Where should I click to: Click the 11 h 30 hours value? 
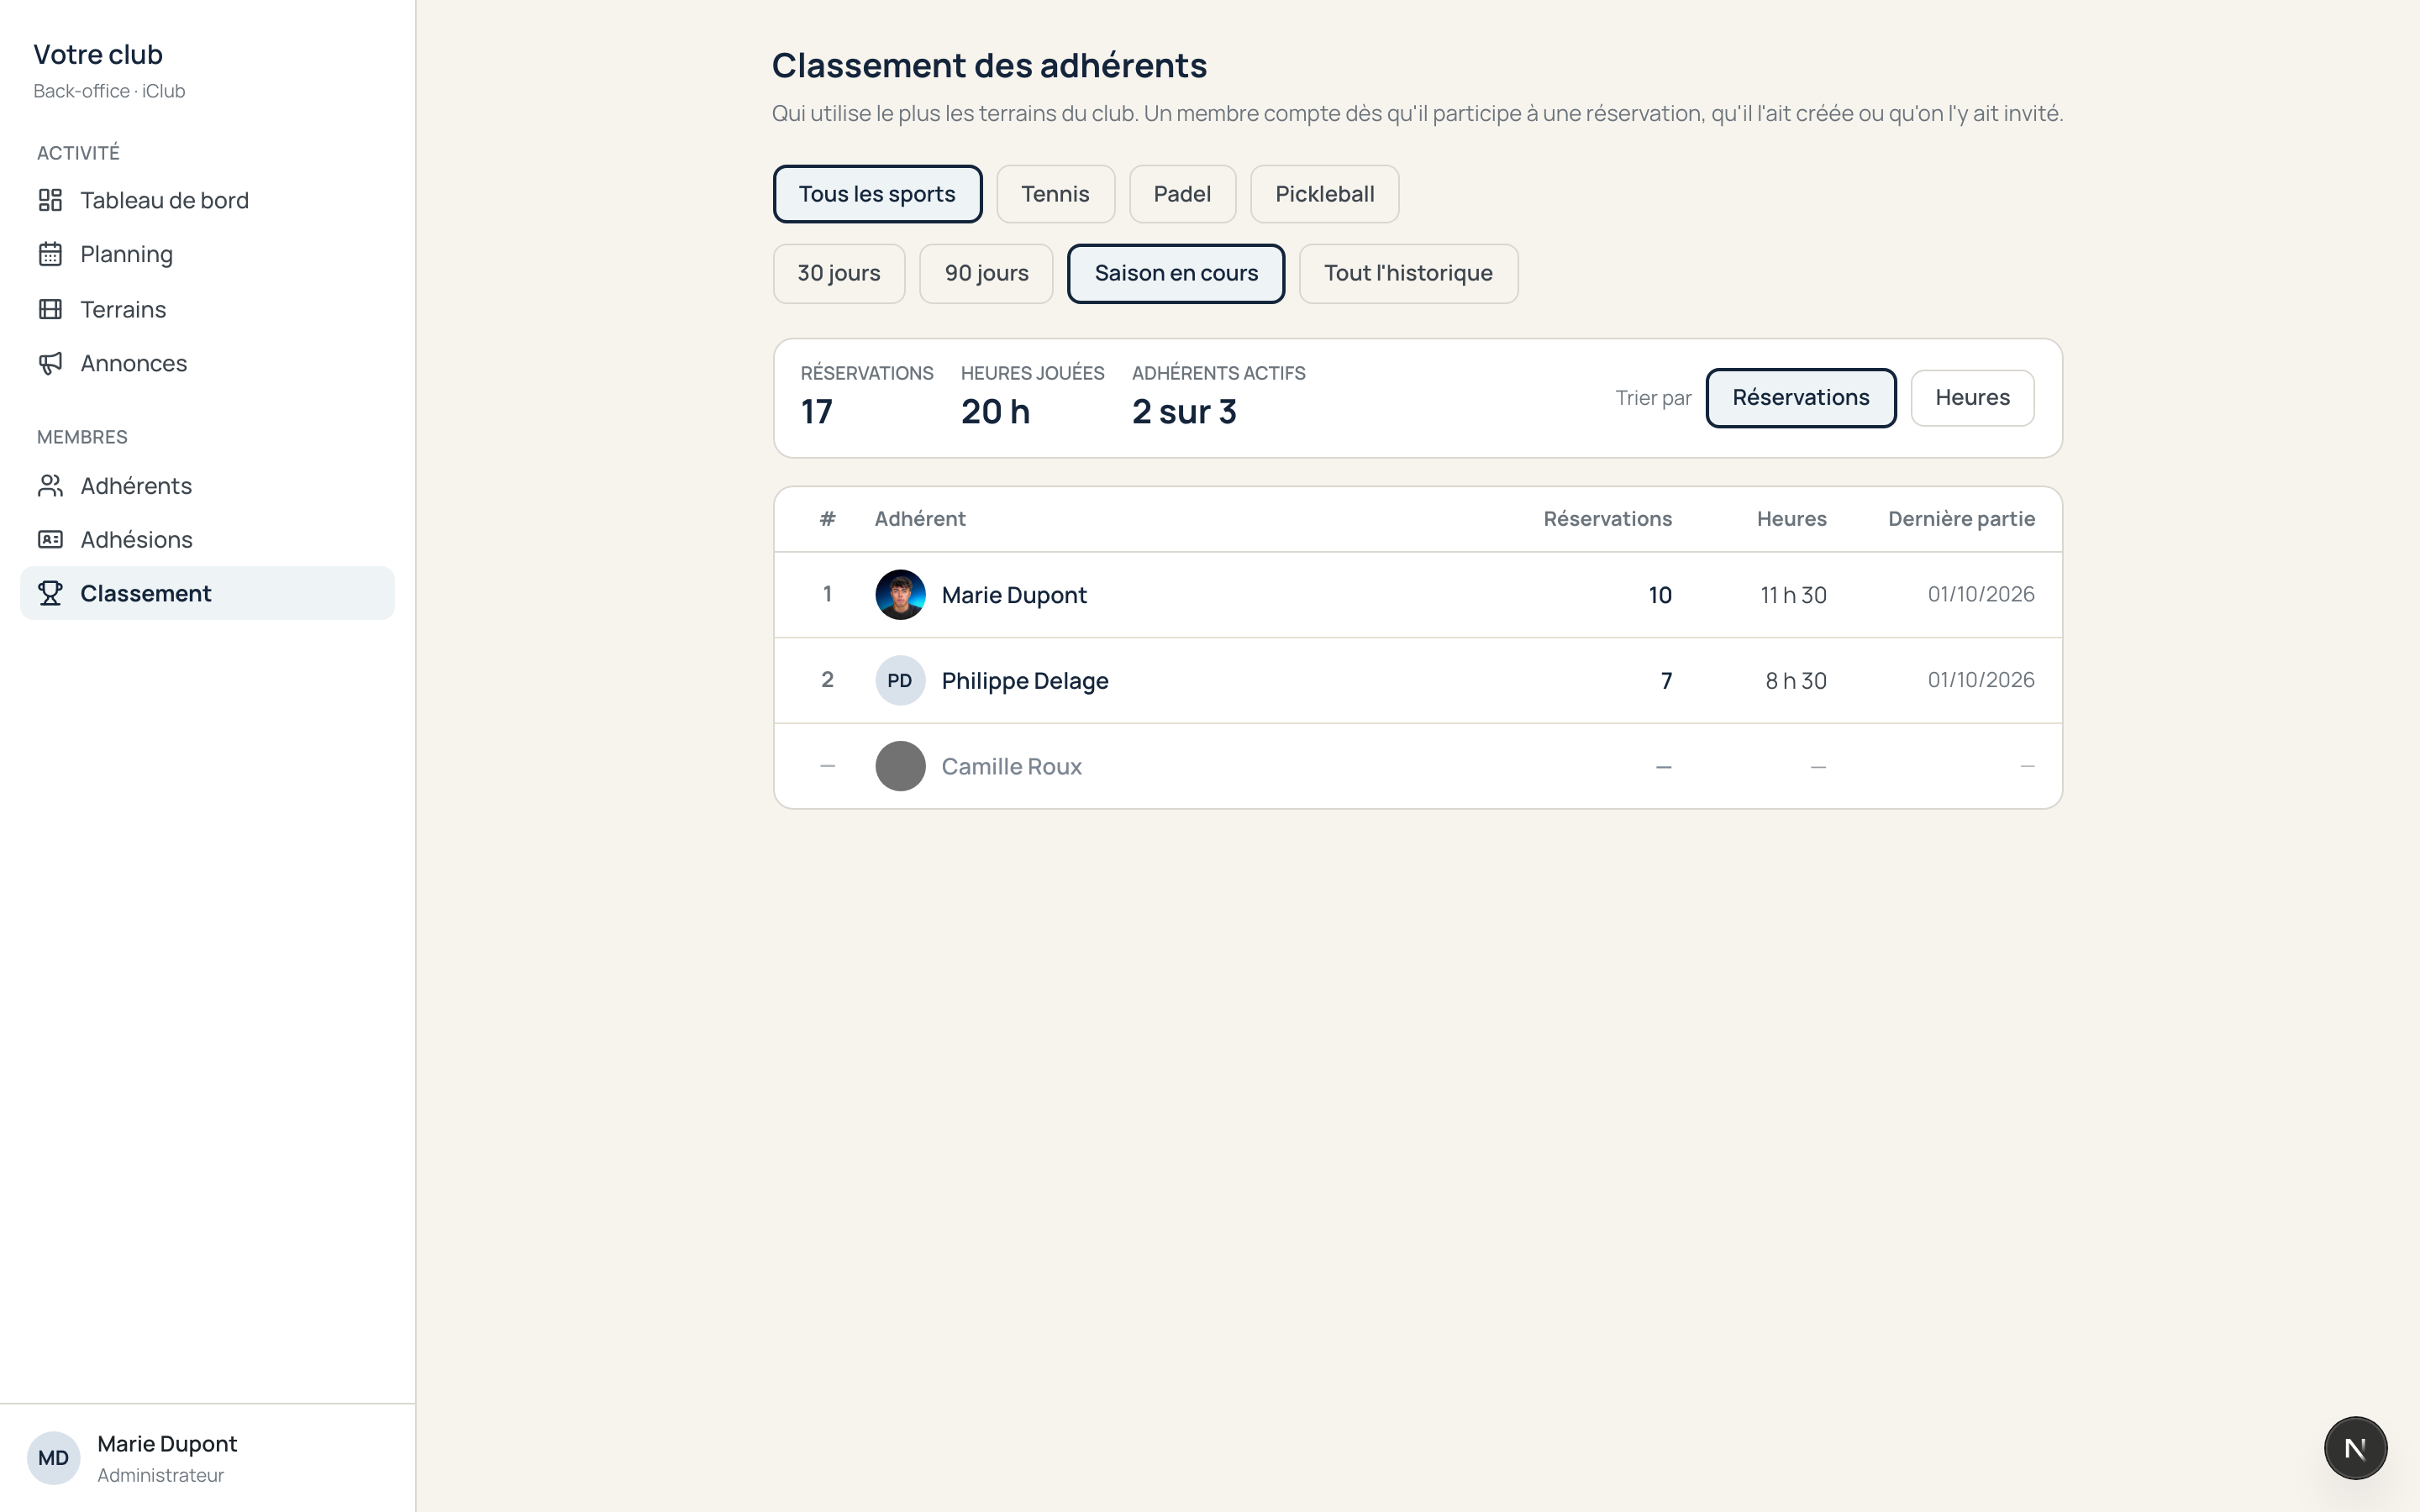(x=1793, y=595)
